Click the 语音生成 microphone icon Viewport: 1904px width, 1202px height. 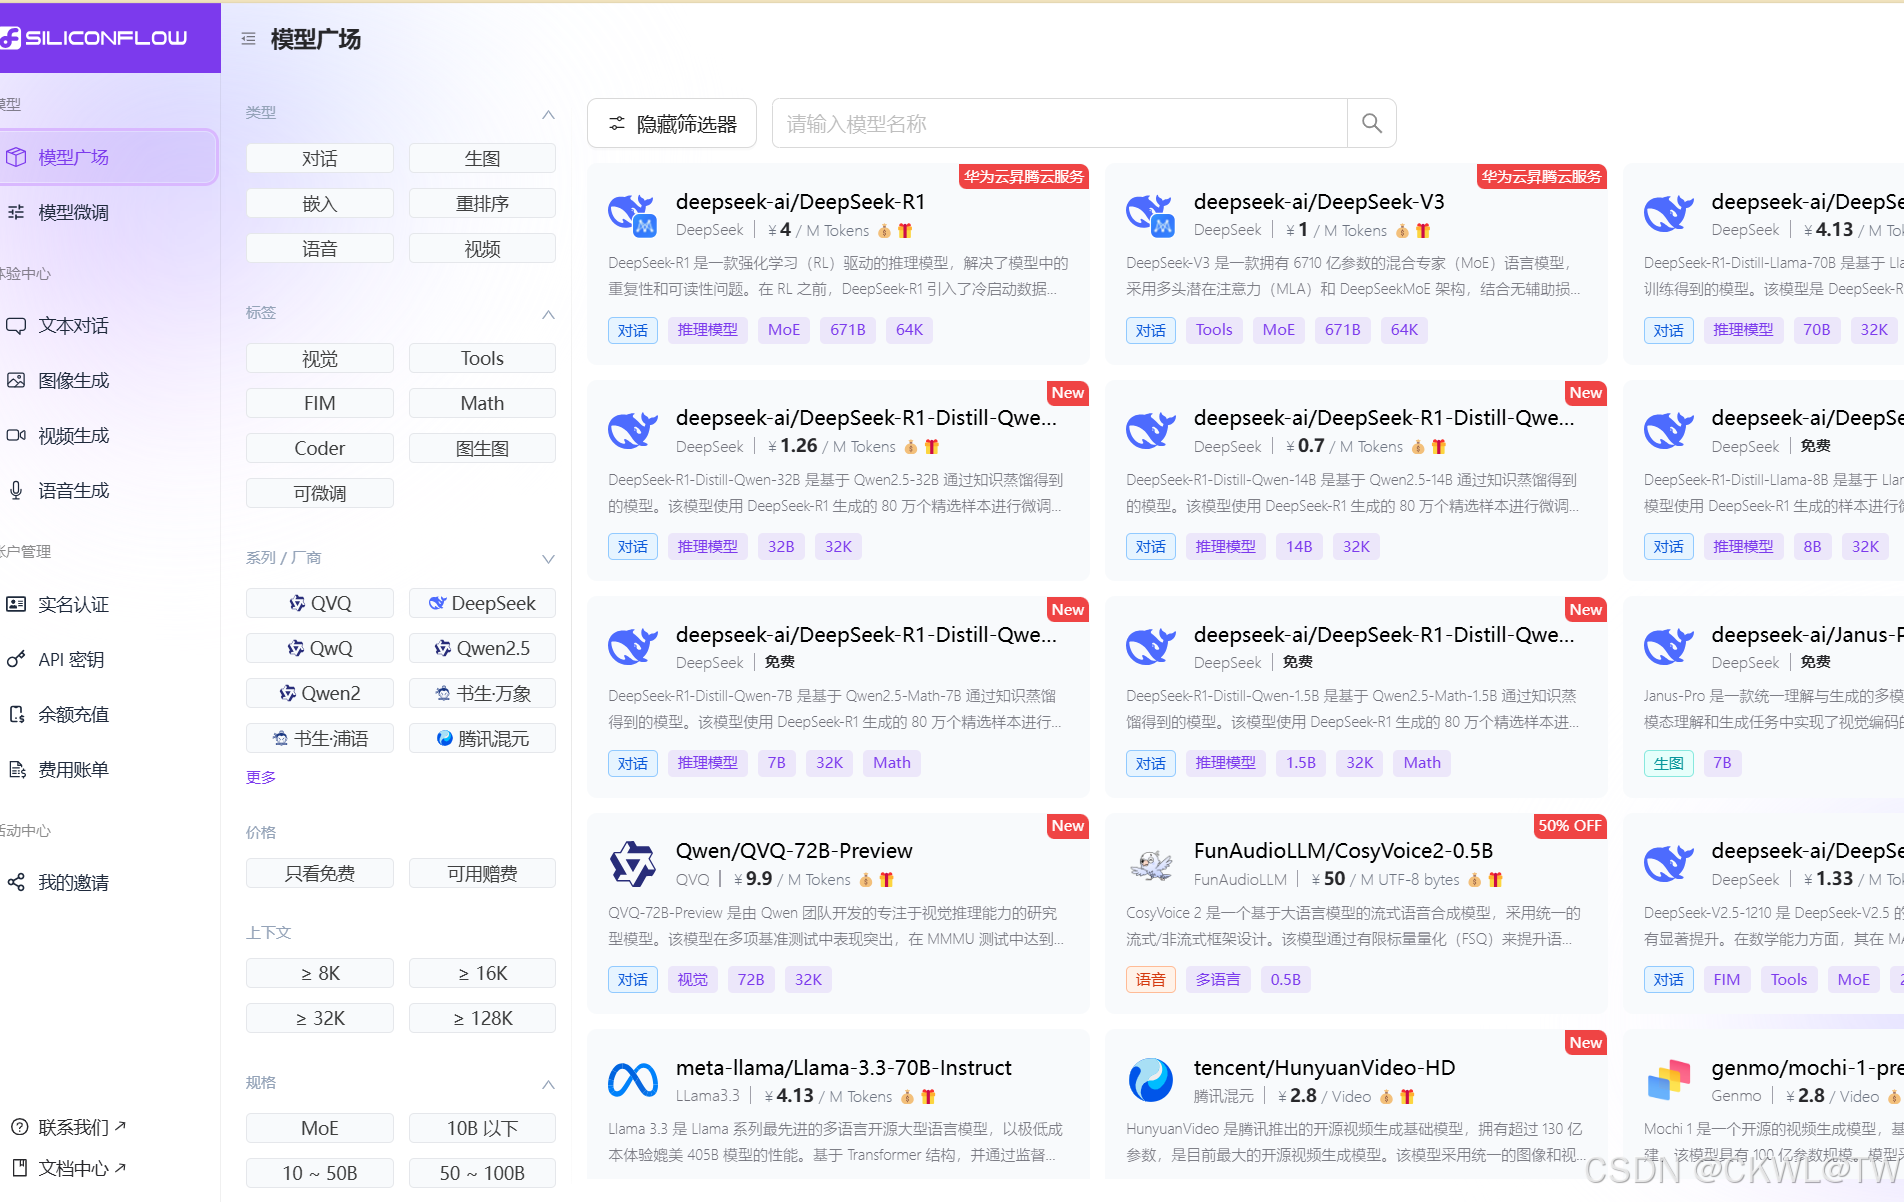tap(16, 490)
